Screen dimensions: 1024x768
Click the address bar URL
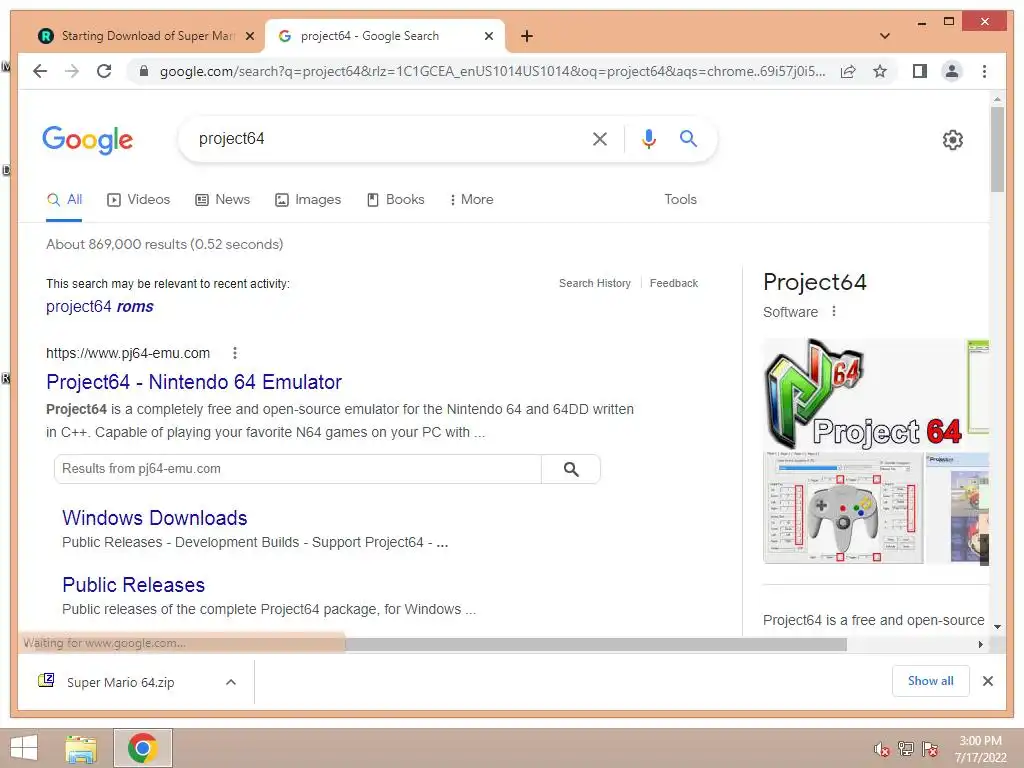492,71
